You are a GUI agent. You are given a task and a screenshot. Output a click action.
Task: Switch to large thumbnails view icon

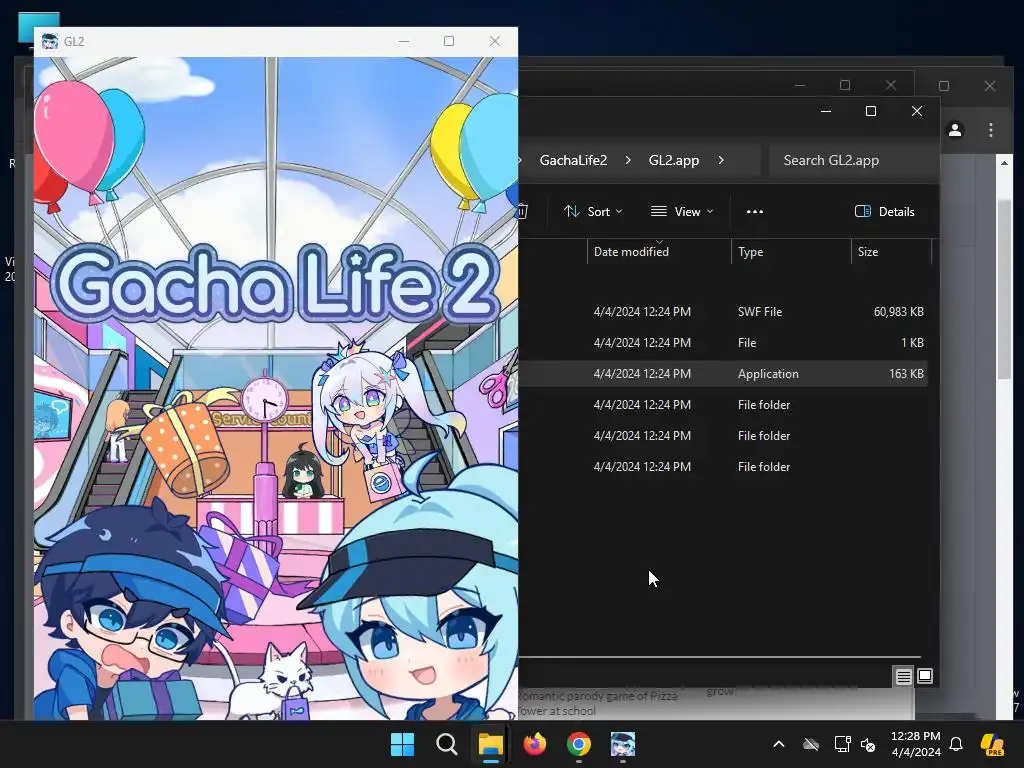pyautogui.click(x=925, y=676)
